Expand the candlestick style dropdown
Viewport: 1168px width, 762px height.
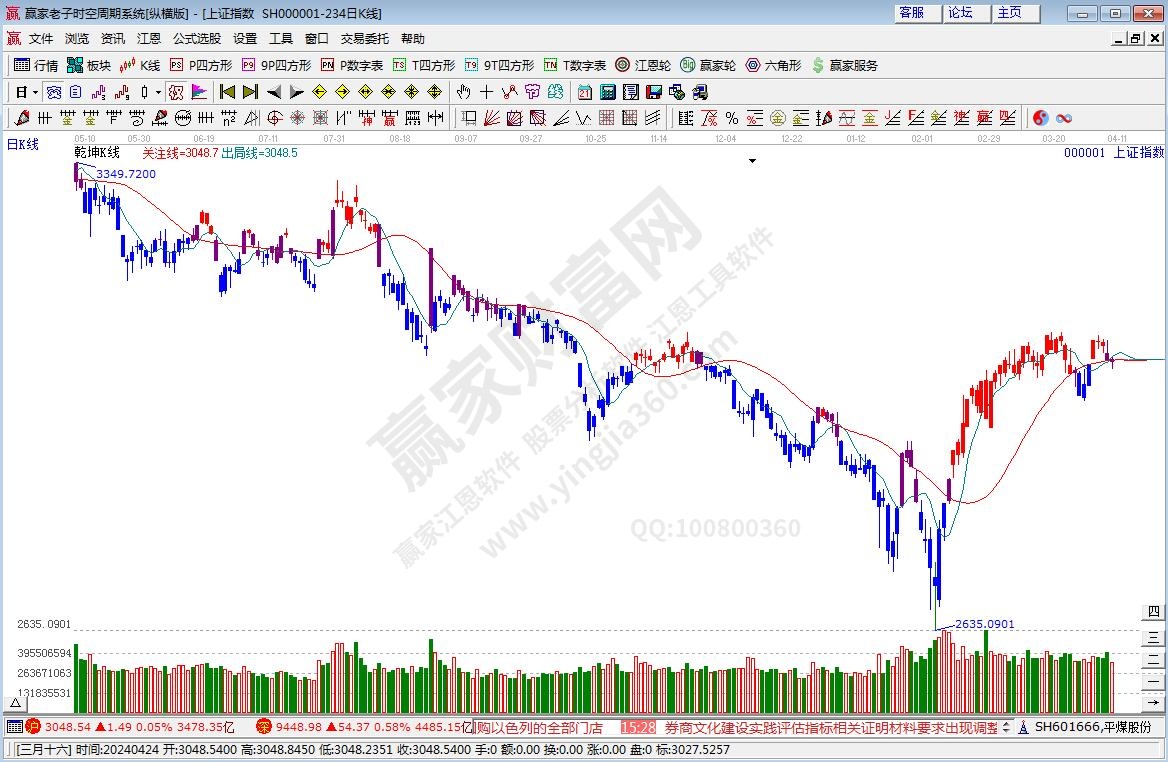click(158, 92)
